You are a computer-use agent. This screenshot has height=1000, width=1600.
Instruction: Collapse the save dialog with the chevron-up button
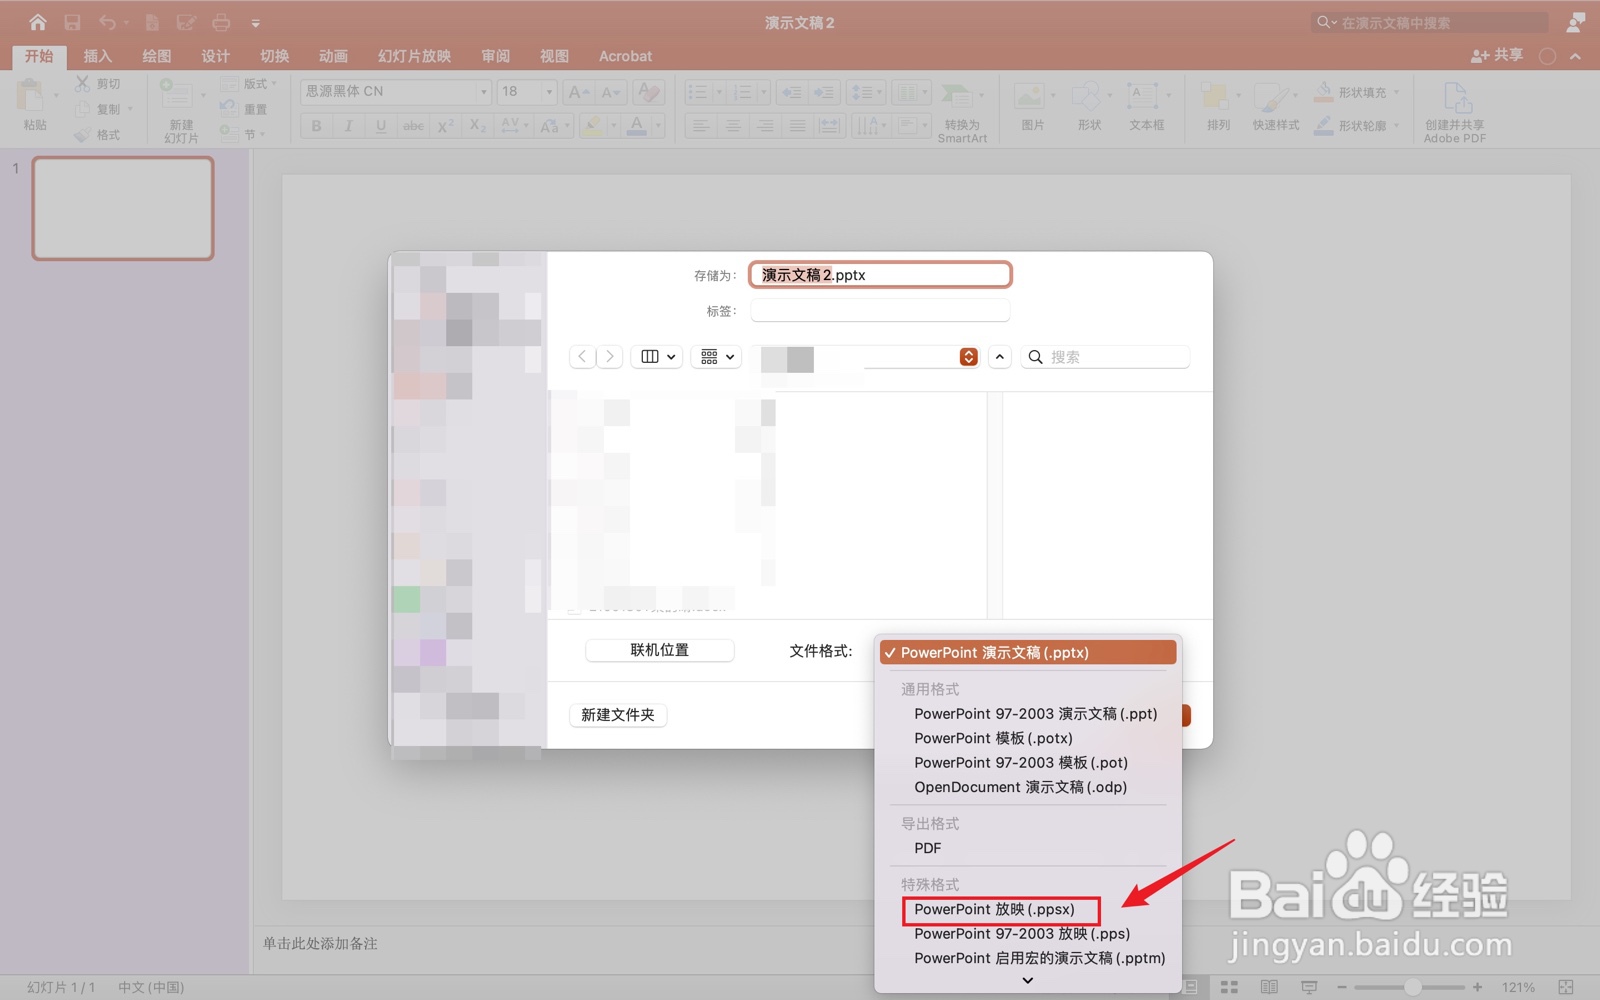1000,357
